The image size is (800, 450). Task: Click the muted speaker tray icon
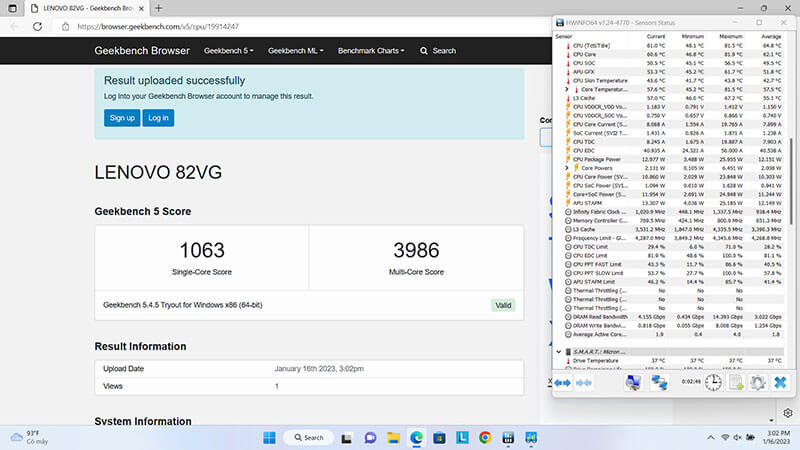tap(737, 438)
